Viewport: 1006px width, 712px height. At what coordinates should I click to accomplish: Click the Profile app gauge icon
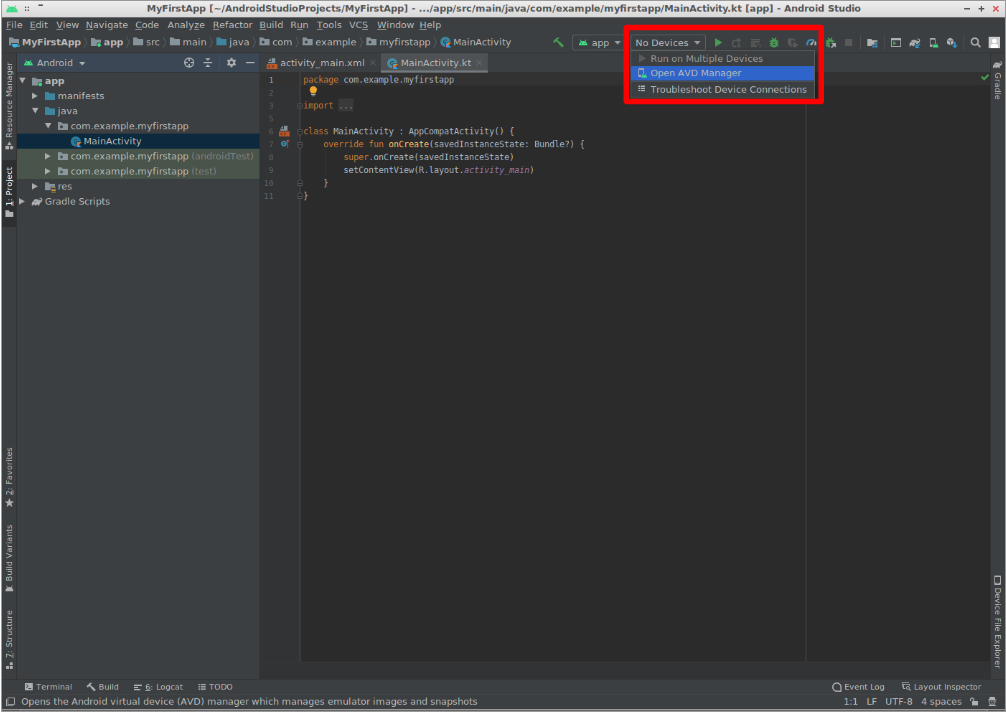[x=811, y=42]
